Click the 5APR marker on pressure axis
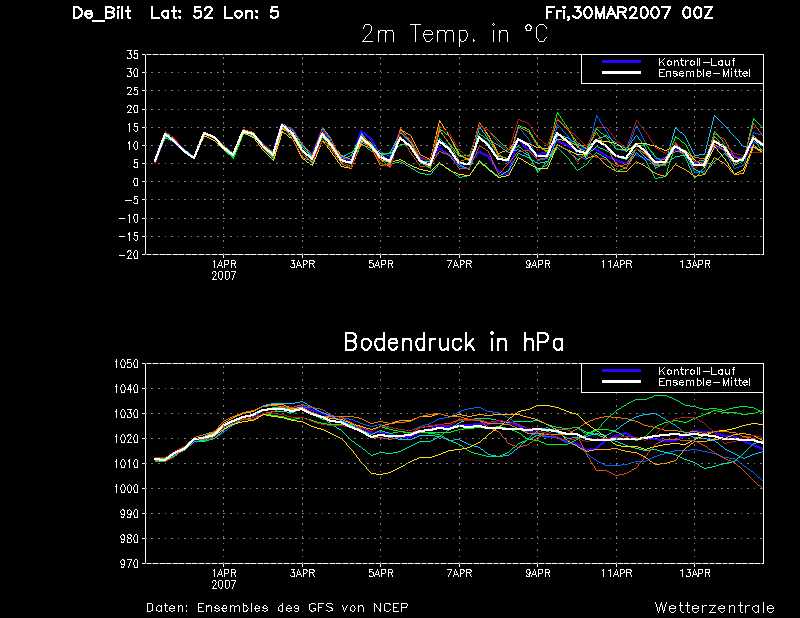This screenshot has width=800, height=618. pyautogui.click(x=381, y=573)
